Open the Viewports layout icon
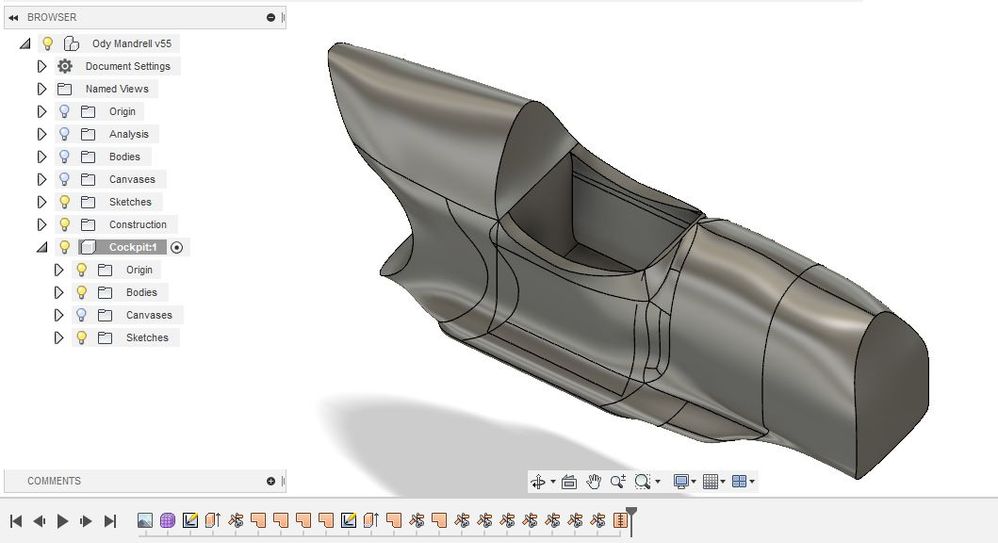This screenshot has height=543, width=998. pos(739,482)
